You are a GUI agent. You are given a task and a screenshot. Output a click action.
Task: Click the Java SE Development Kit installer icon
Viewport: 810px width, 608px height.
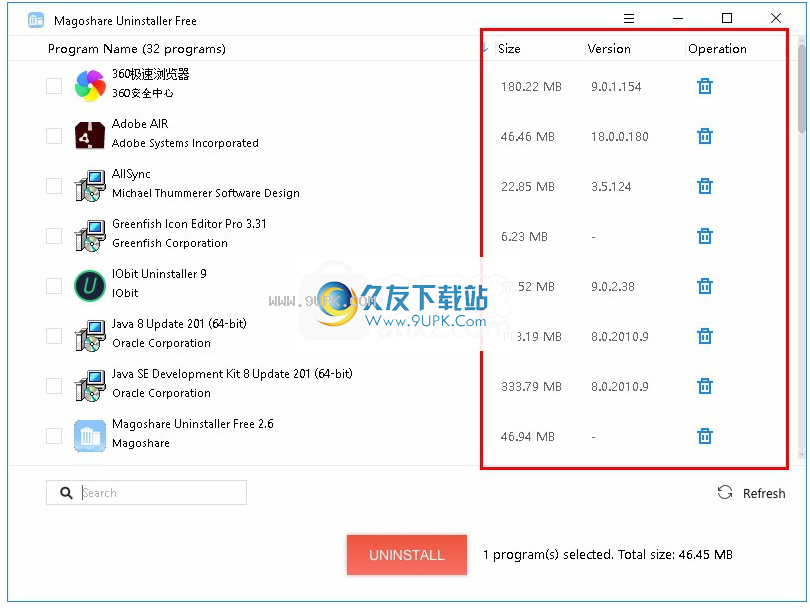tap(90, 385)
